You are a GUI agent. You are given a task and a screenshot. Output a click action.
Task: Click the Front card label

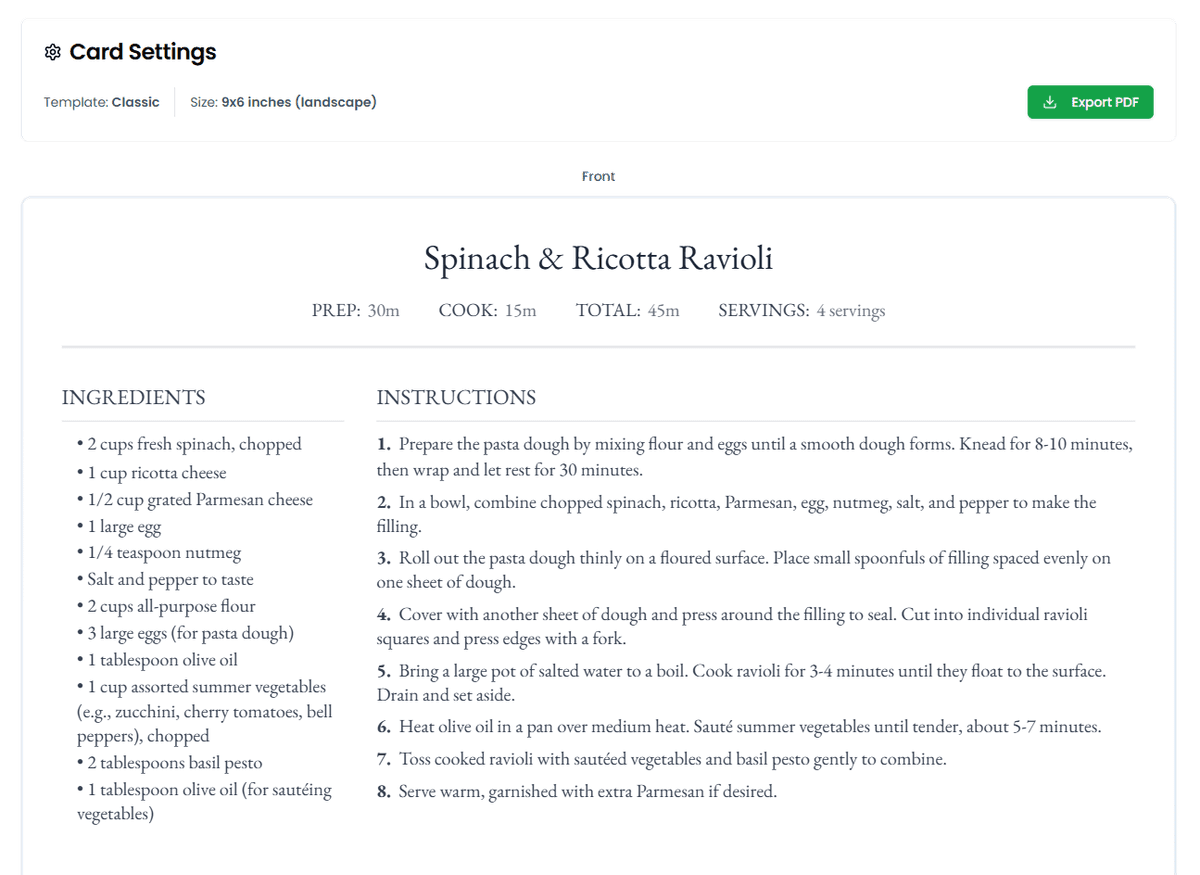click(x=599, y=176)
